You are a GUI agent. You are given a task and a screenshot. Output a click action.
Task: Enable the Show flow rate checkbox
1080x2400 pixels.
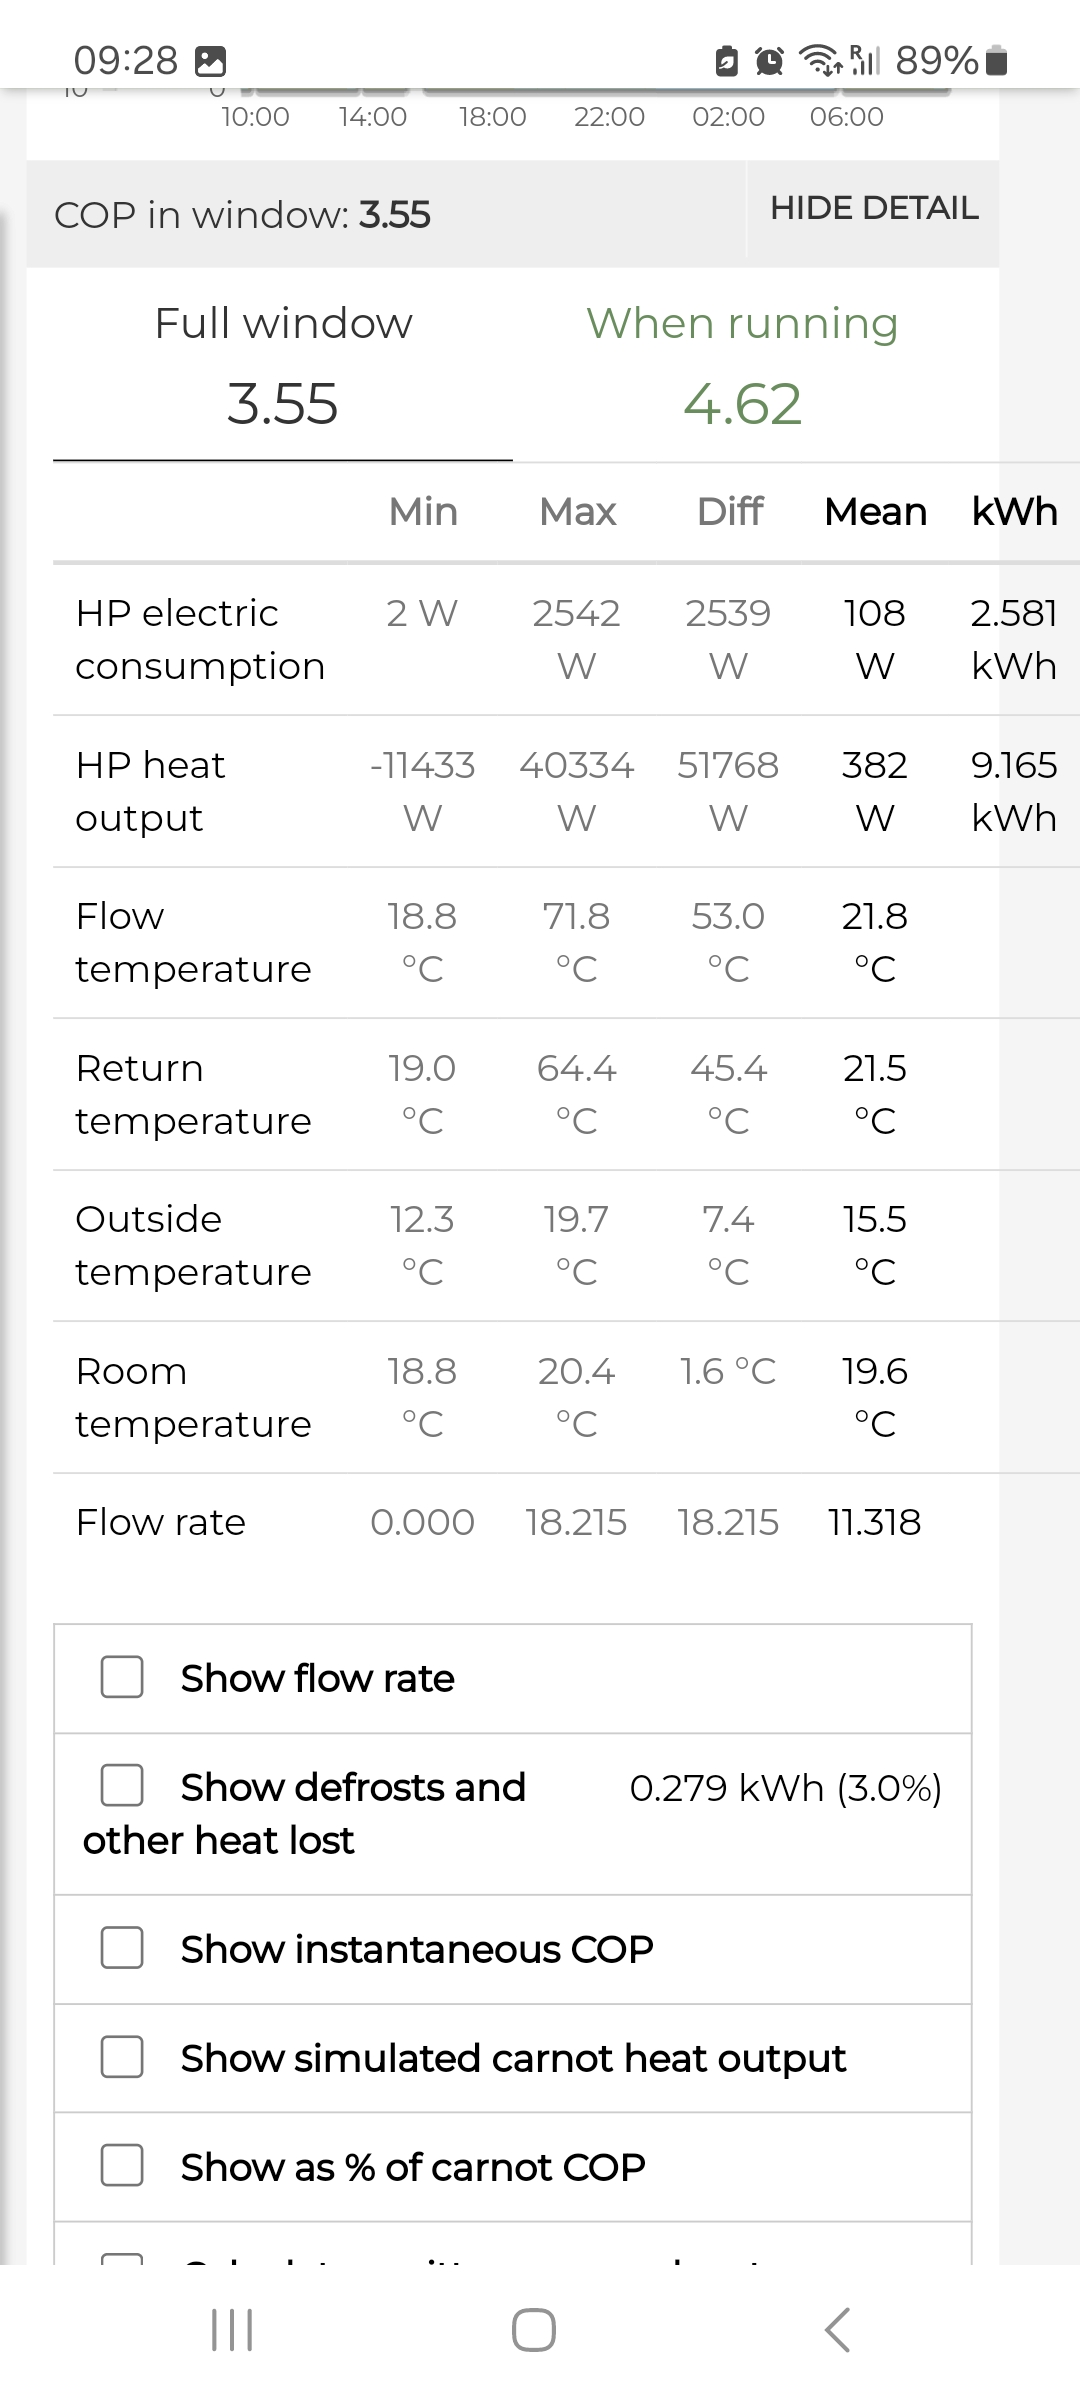[x=122, y=1677]
